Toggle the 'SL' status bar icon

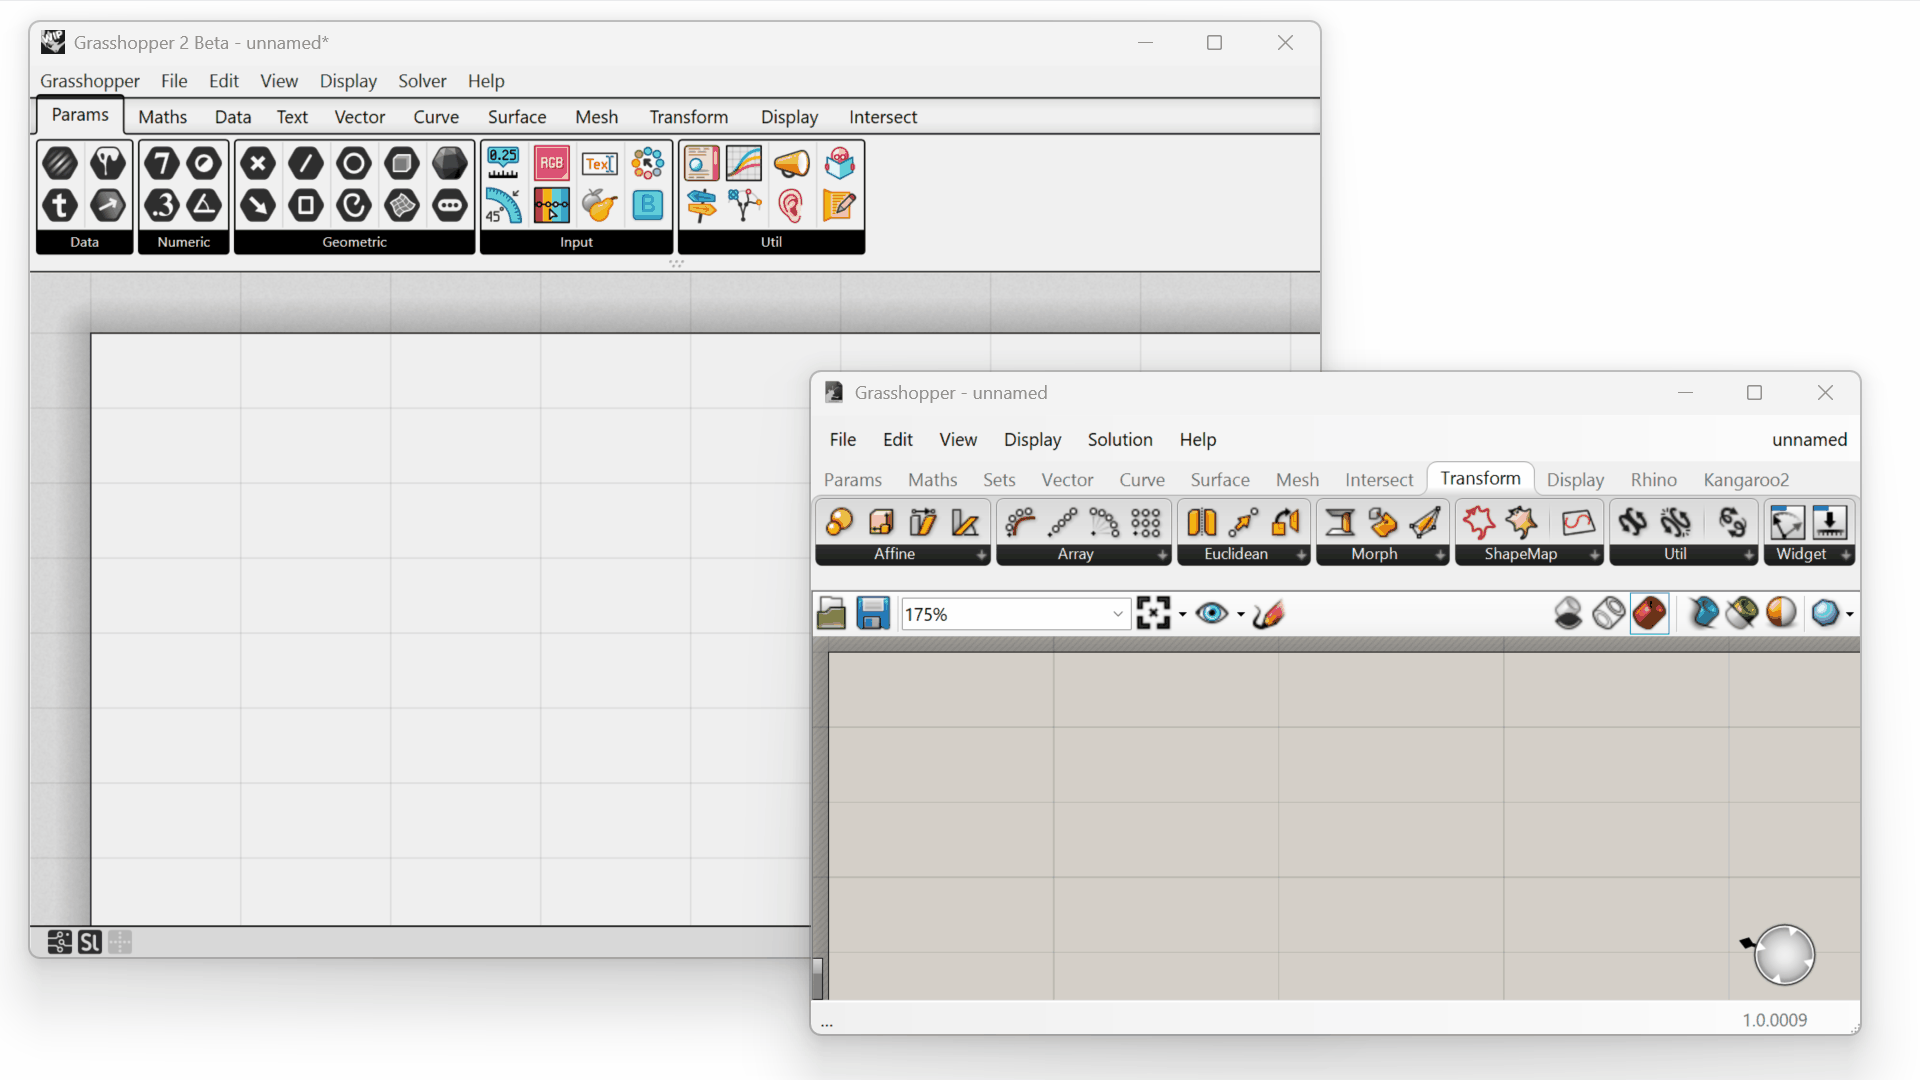[x=90, y=942]
